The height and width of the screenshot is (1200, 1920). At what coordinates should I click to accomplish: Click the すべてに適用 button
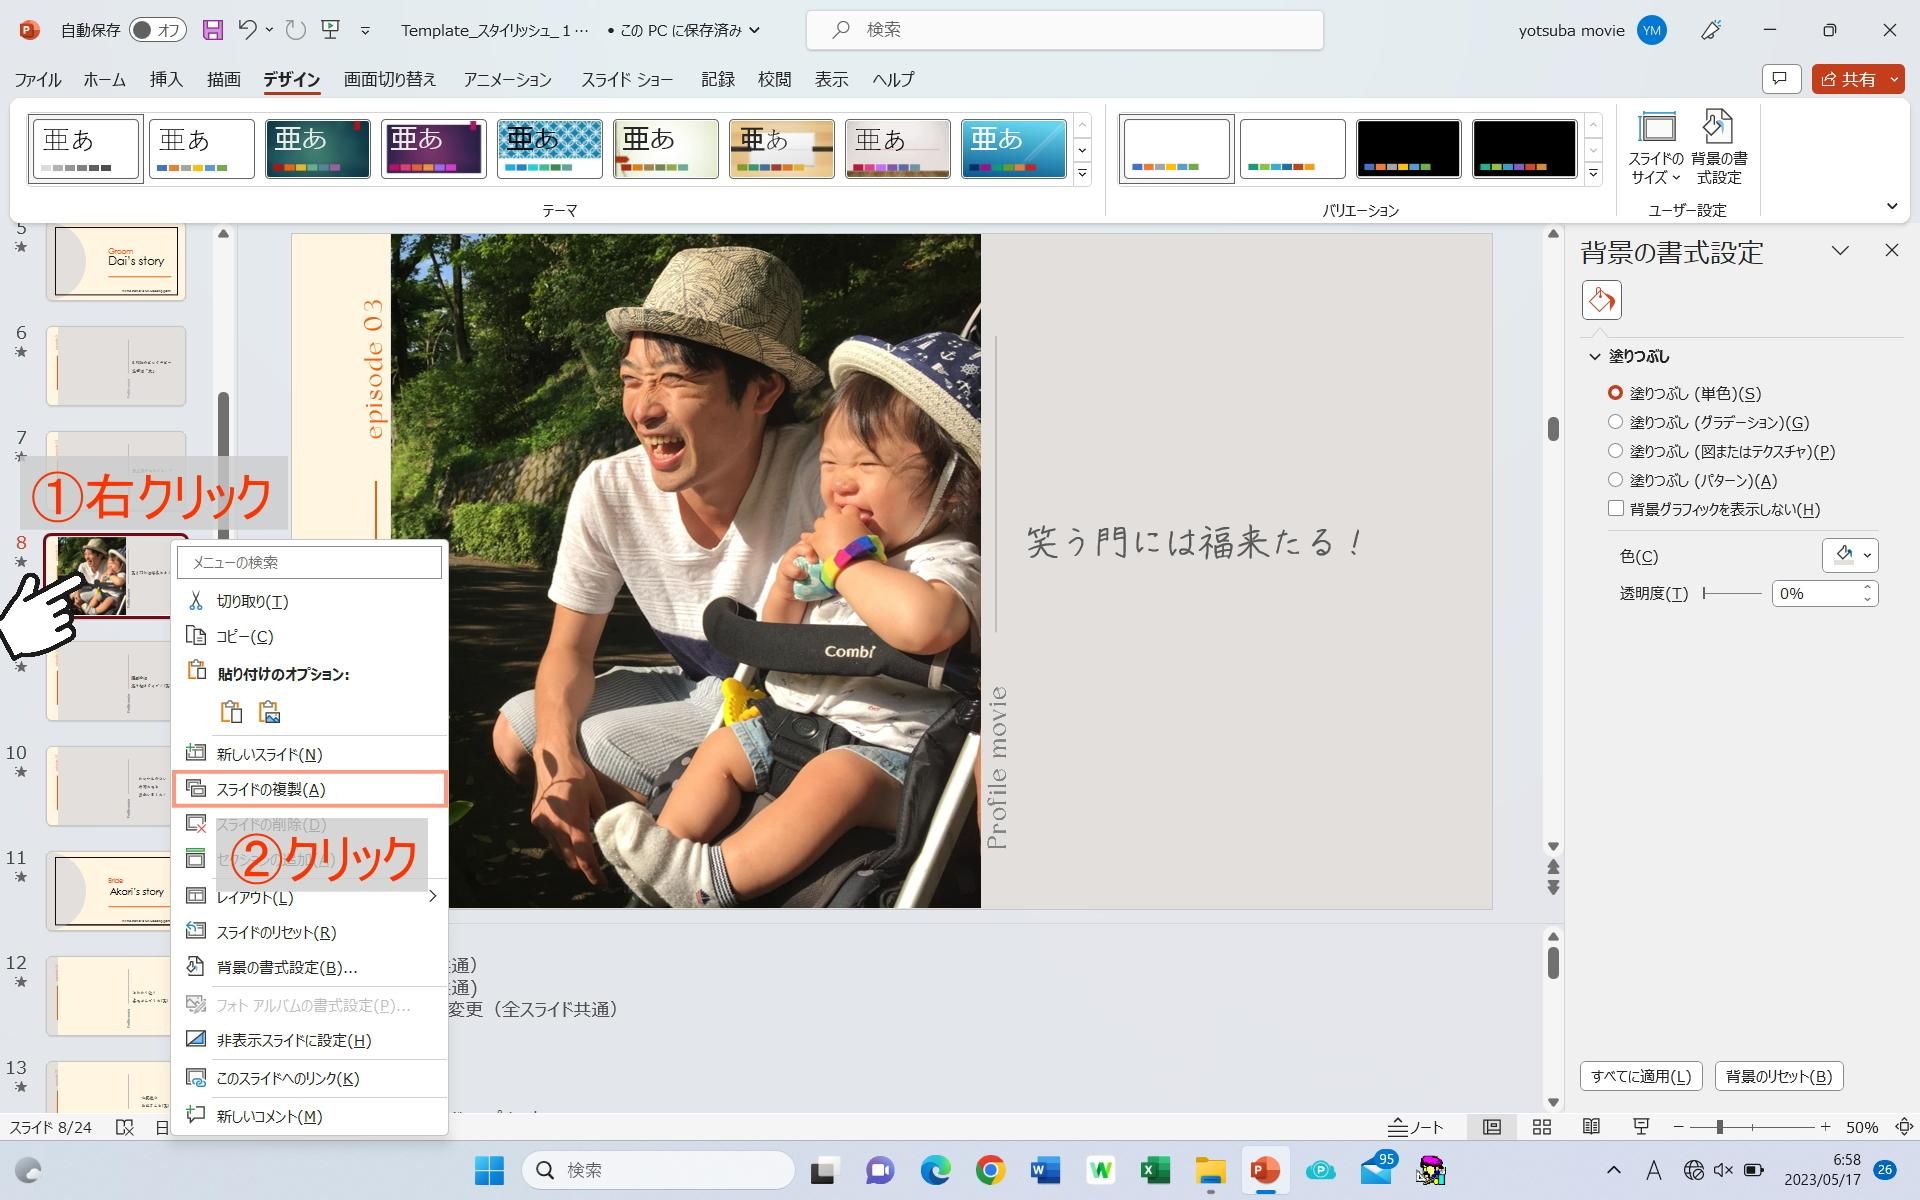(1640, 1076)
